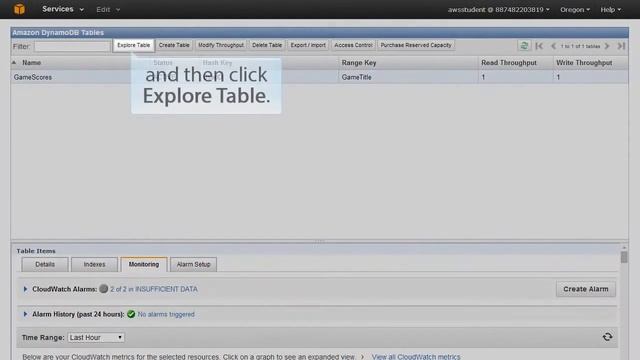Sort by Name column arrow
Screen dimensions: 640x360
click(14, 62)
